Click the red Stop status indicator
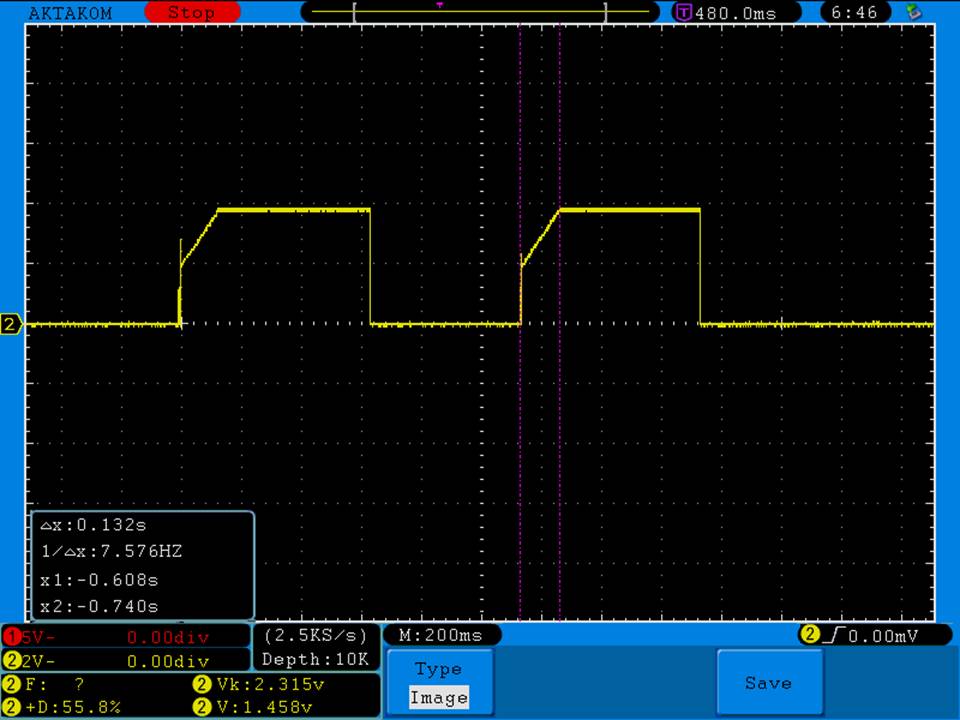This screenshot has height=720, width=960. point(192,13)
